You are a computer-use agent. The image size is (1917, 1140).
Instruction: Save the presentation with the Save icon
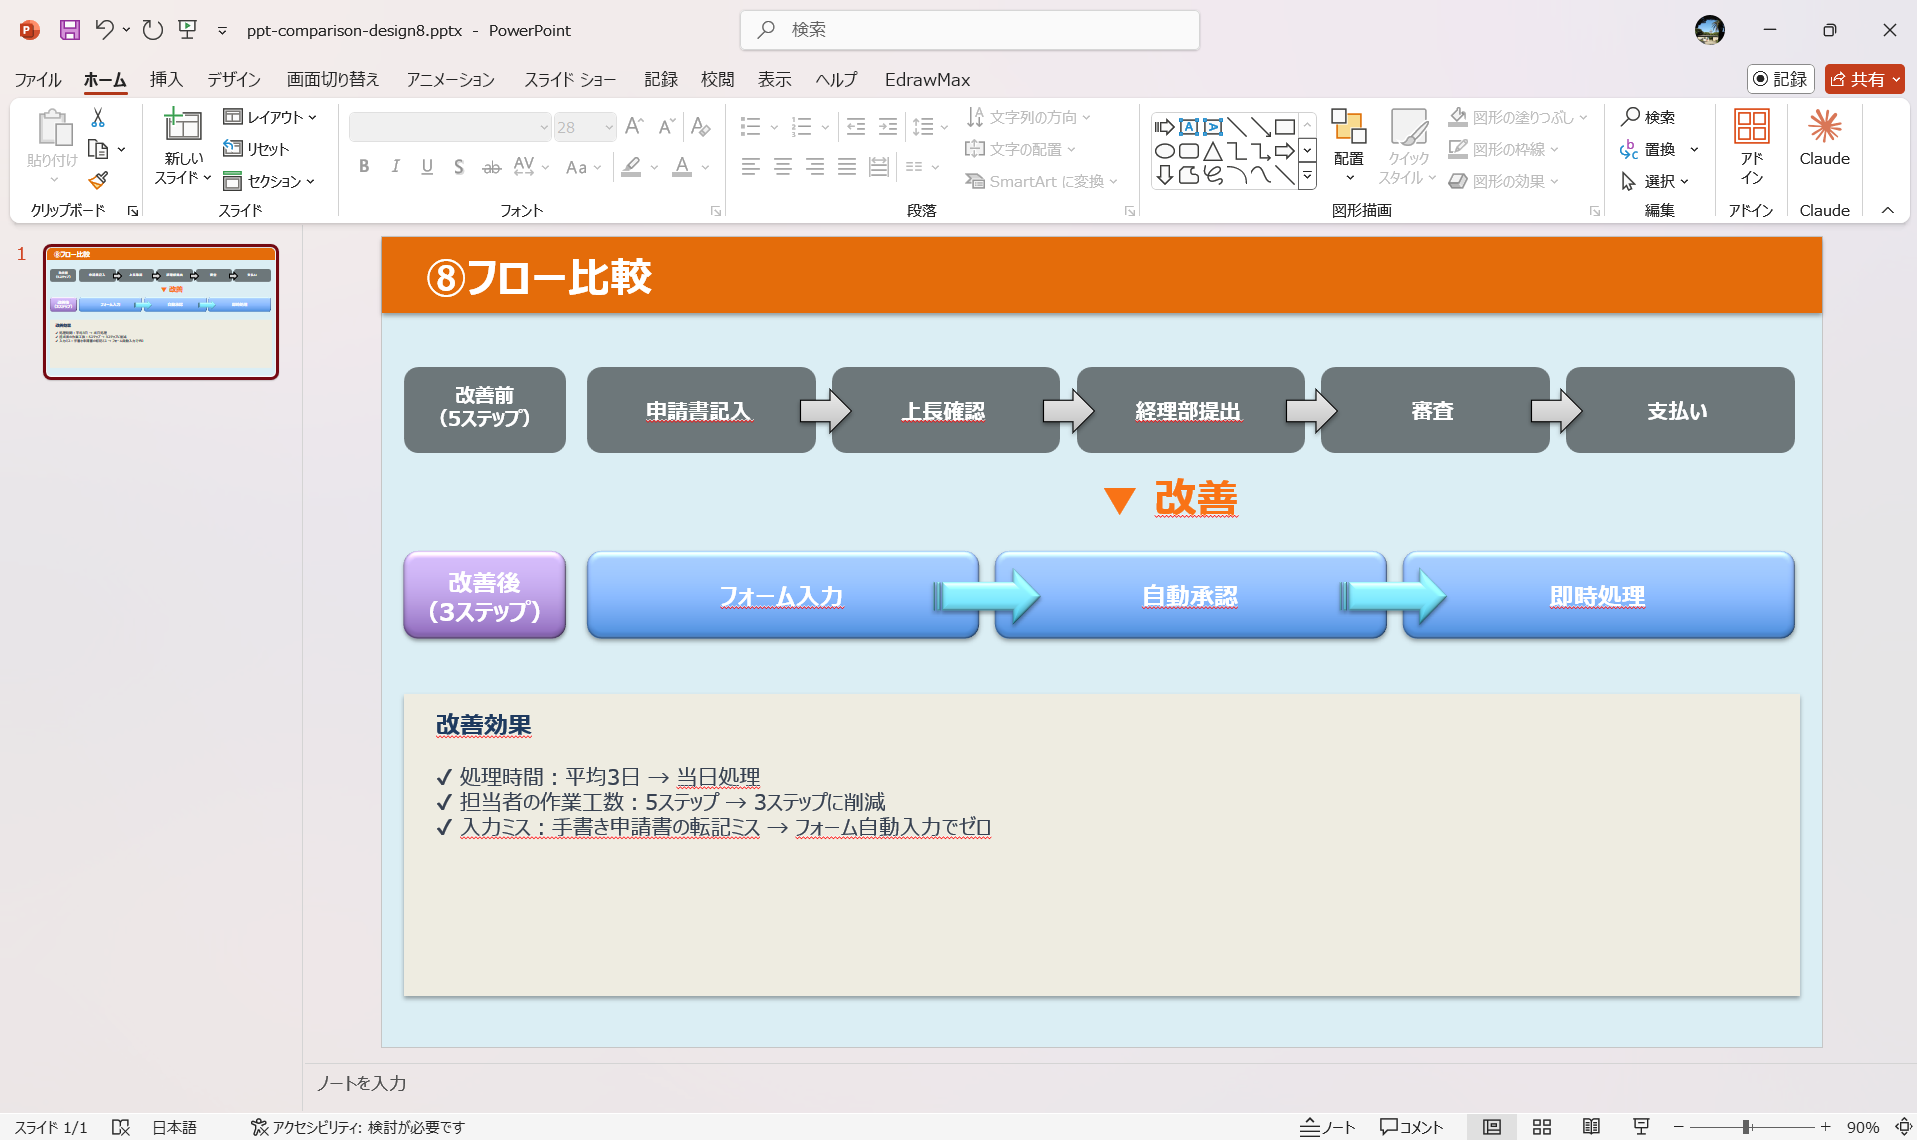coord(69,30)
